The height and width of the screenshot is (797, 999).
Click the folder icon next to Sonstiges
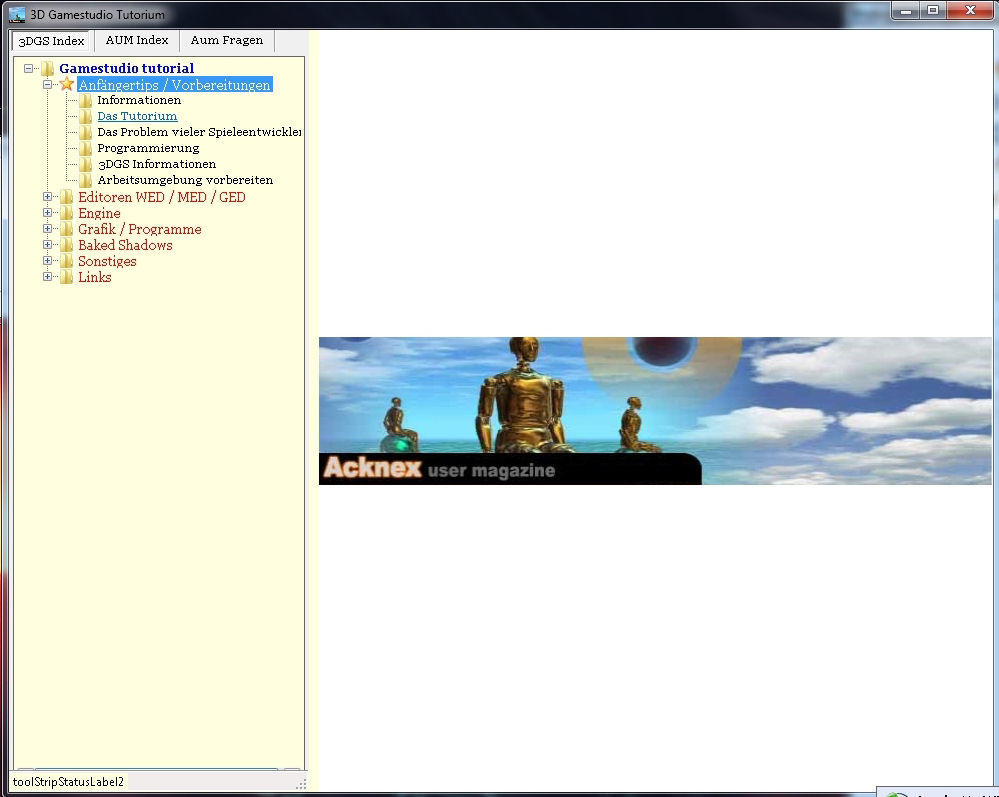[x=66, y=261]
